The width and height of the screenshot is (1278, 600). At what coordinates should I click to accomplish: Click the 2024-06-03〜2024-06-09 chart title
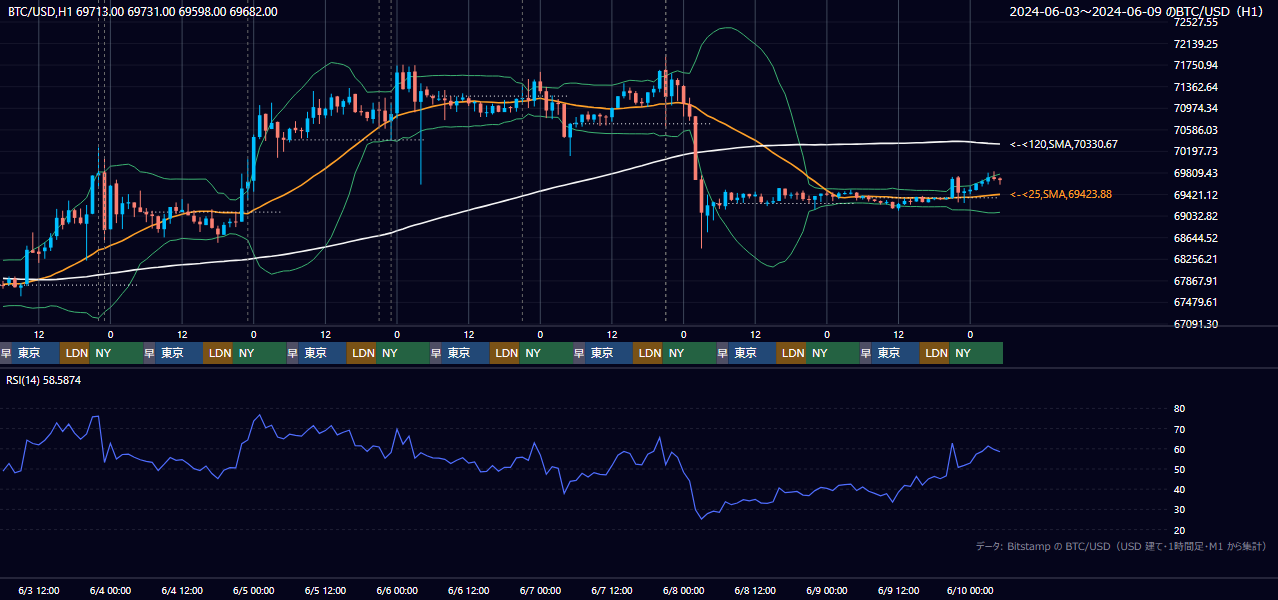(1137, 12)
